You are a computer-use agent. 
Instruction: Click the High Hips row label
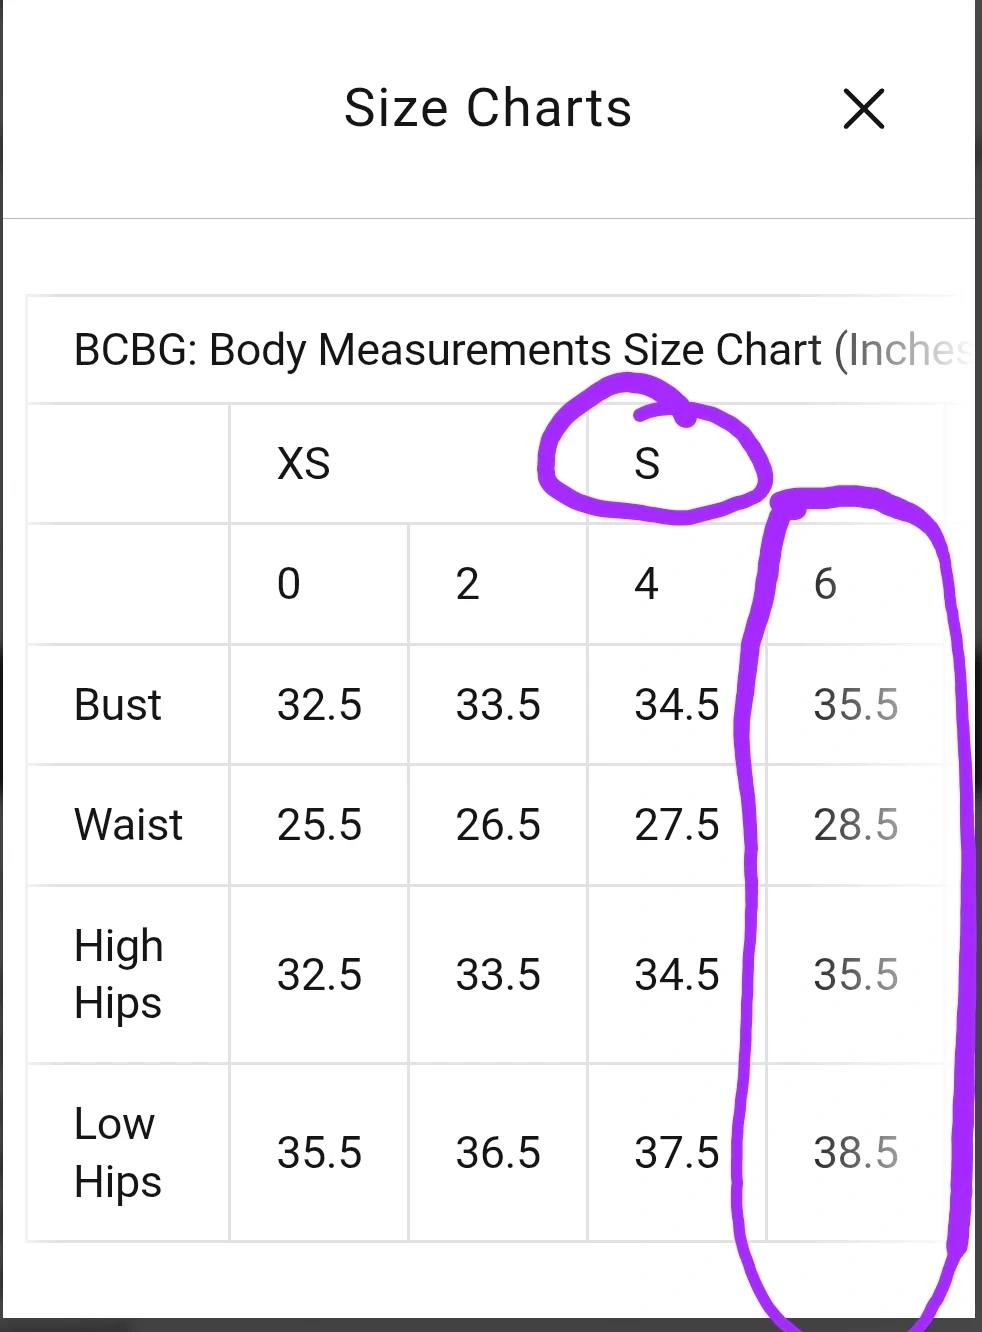(118, 974)
